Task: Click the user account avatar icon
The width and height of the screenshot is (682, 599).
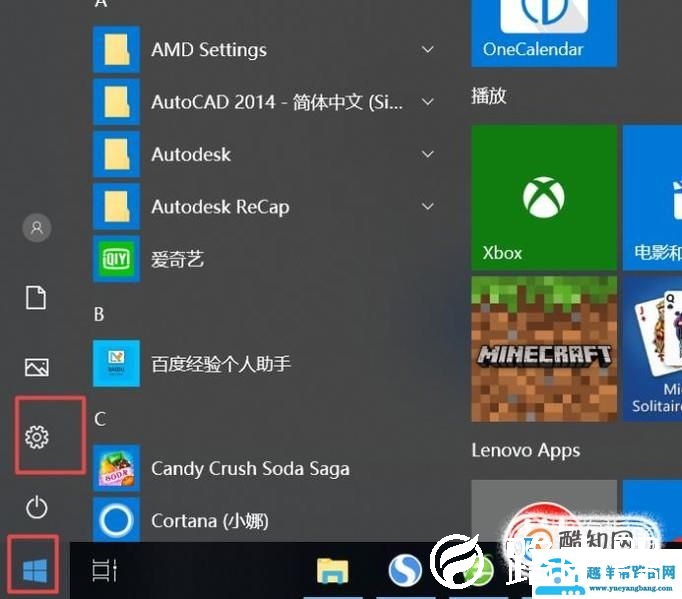Action: click(x=37, y=228)
